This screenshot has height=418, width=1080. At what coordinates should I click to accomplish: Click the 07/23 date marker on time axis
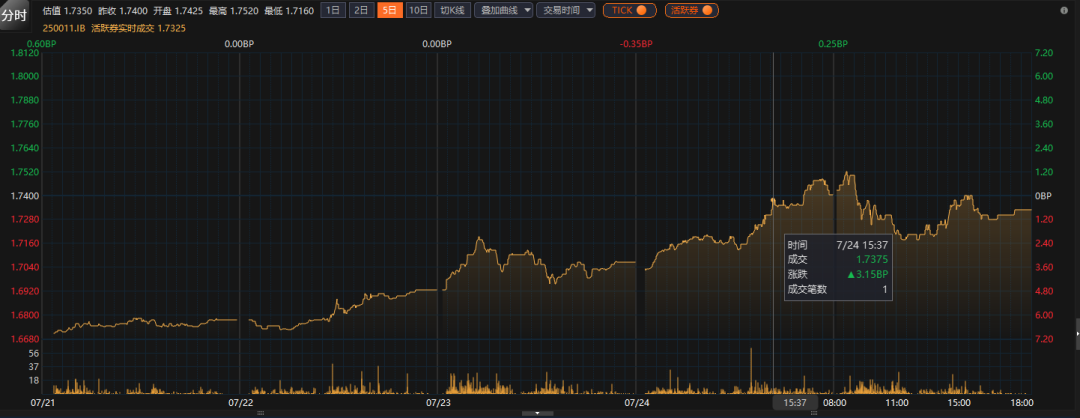point(438,402)
